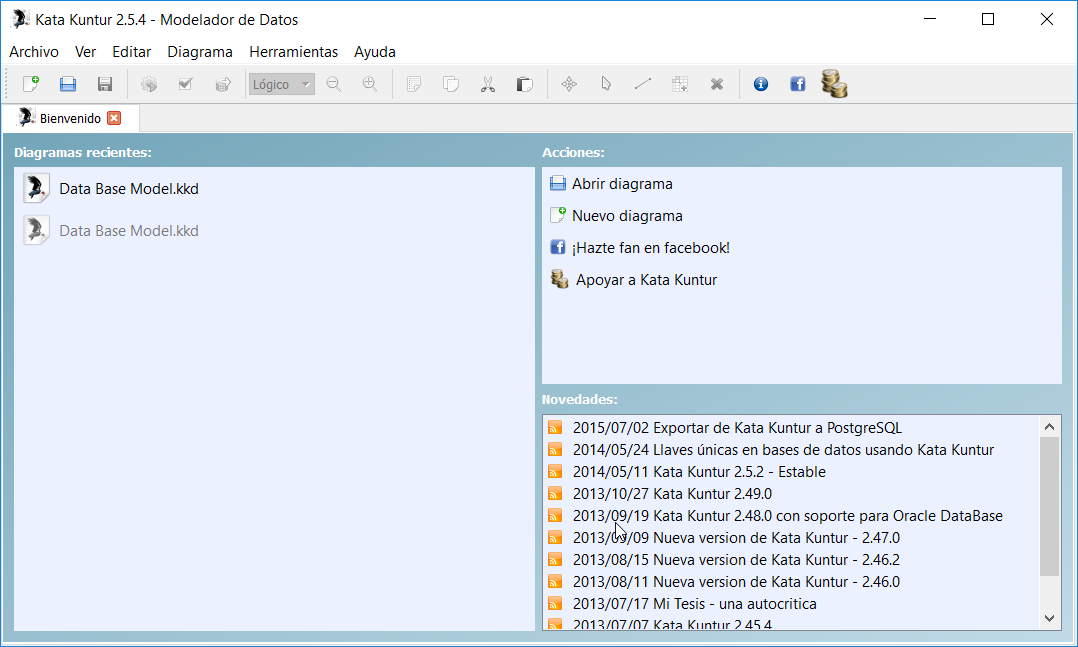Click the database export toolbar icon

[223, 84]
